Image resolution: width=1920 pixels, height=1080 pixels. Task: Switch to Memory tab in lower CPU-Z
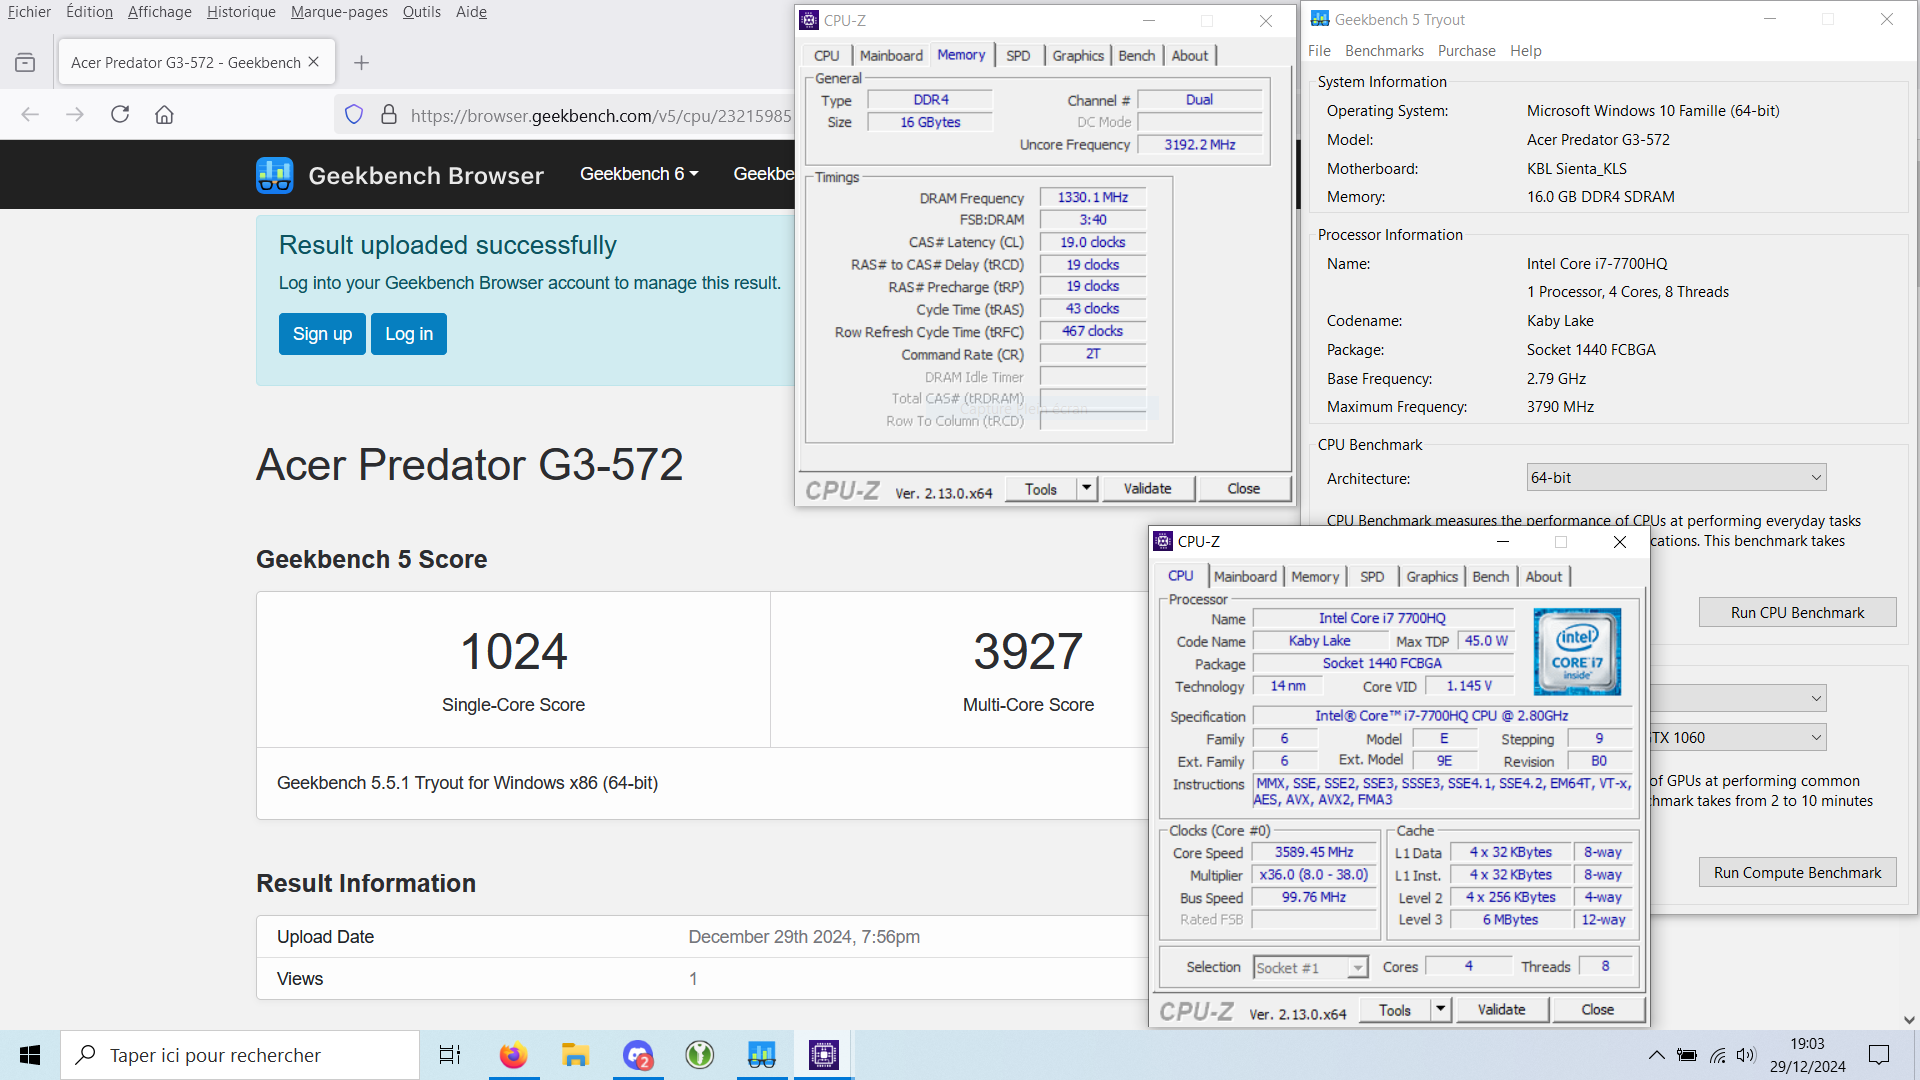[1315, 577]
